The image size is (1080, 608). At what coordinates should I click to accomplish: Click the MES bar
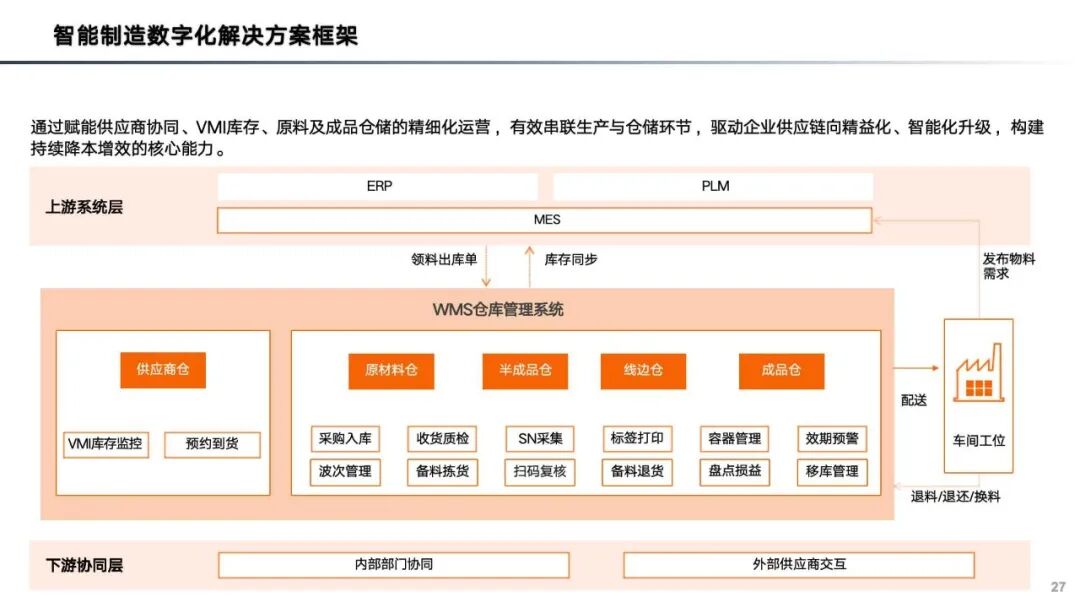tap(545, 220)
